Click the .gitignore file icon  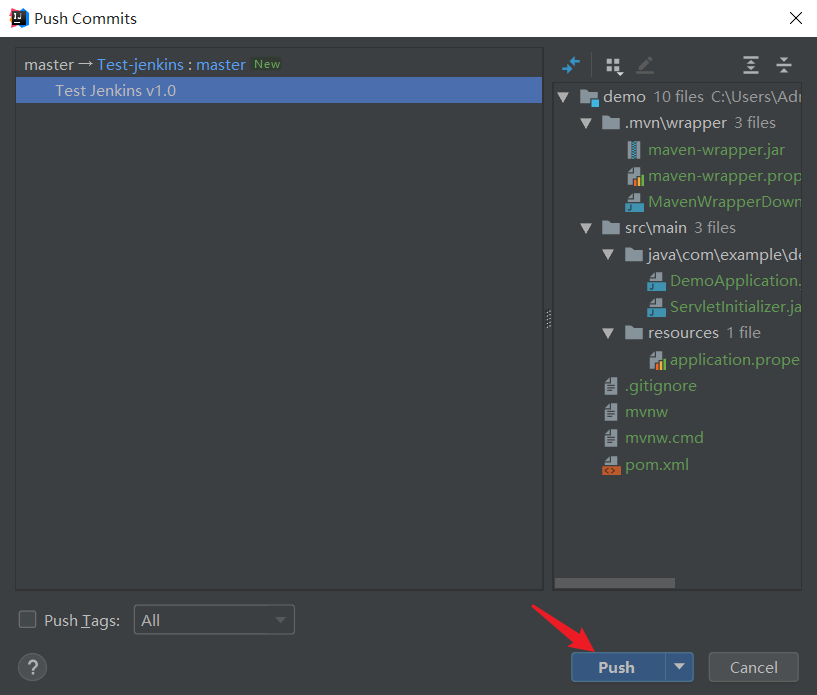611,385
